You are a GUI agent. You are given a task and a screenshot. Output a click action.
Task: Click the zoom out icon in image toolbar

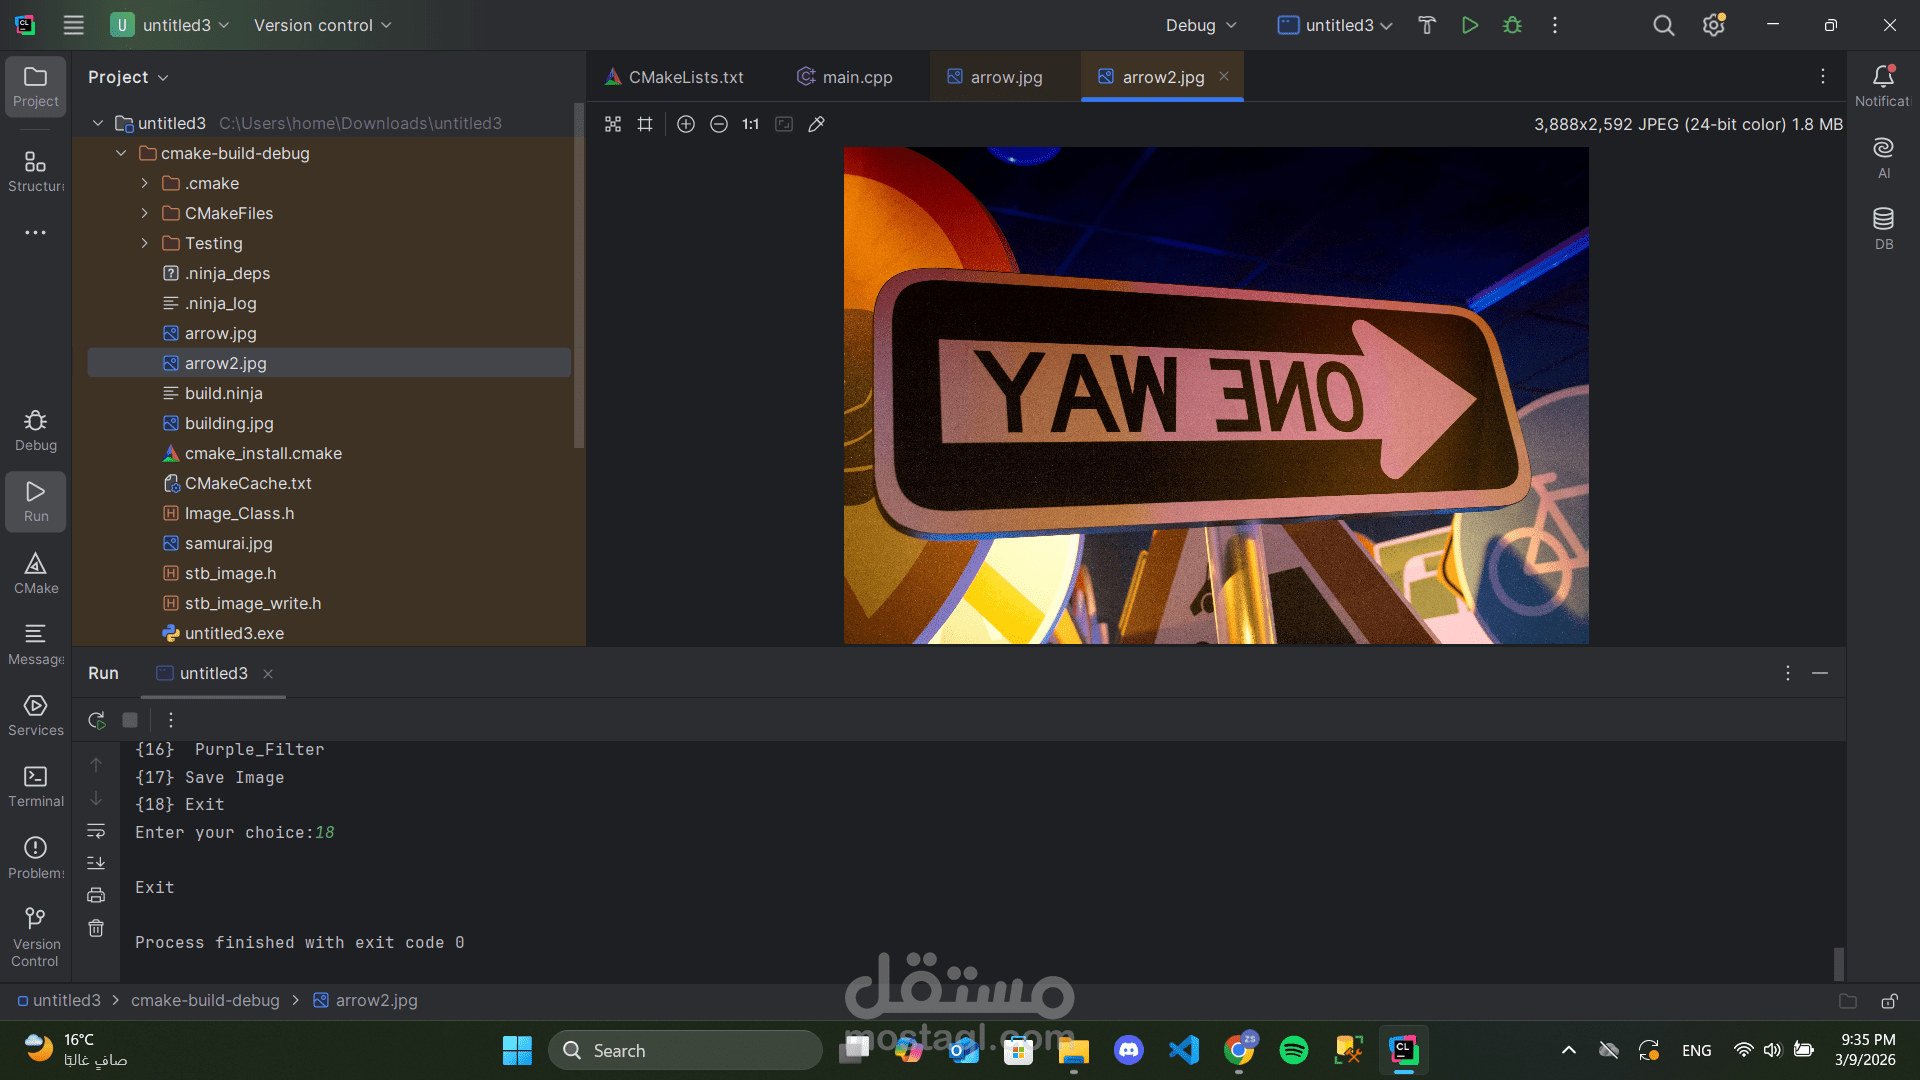tap(719, 124)
